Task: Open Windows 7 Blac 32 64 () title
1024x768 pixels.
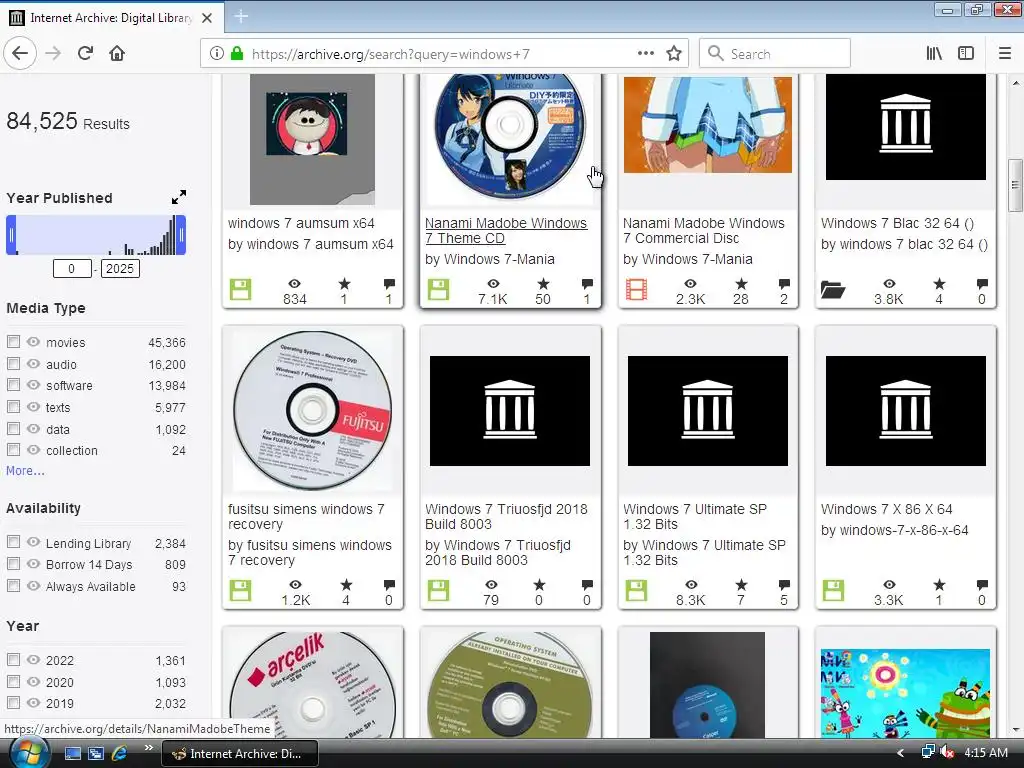Action: [x=897, y=223]
